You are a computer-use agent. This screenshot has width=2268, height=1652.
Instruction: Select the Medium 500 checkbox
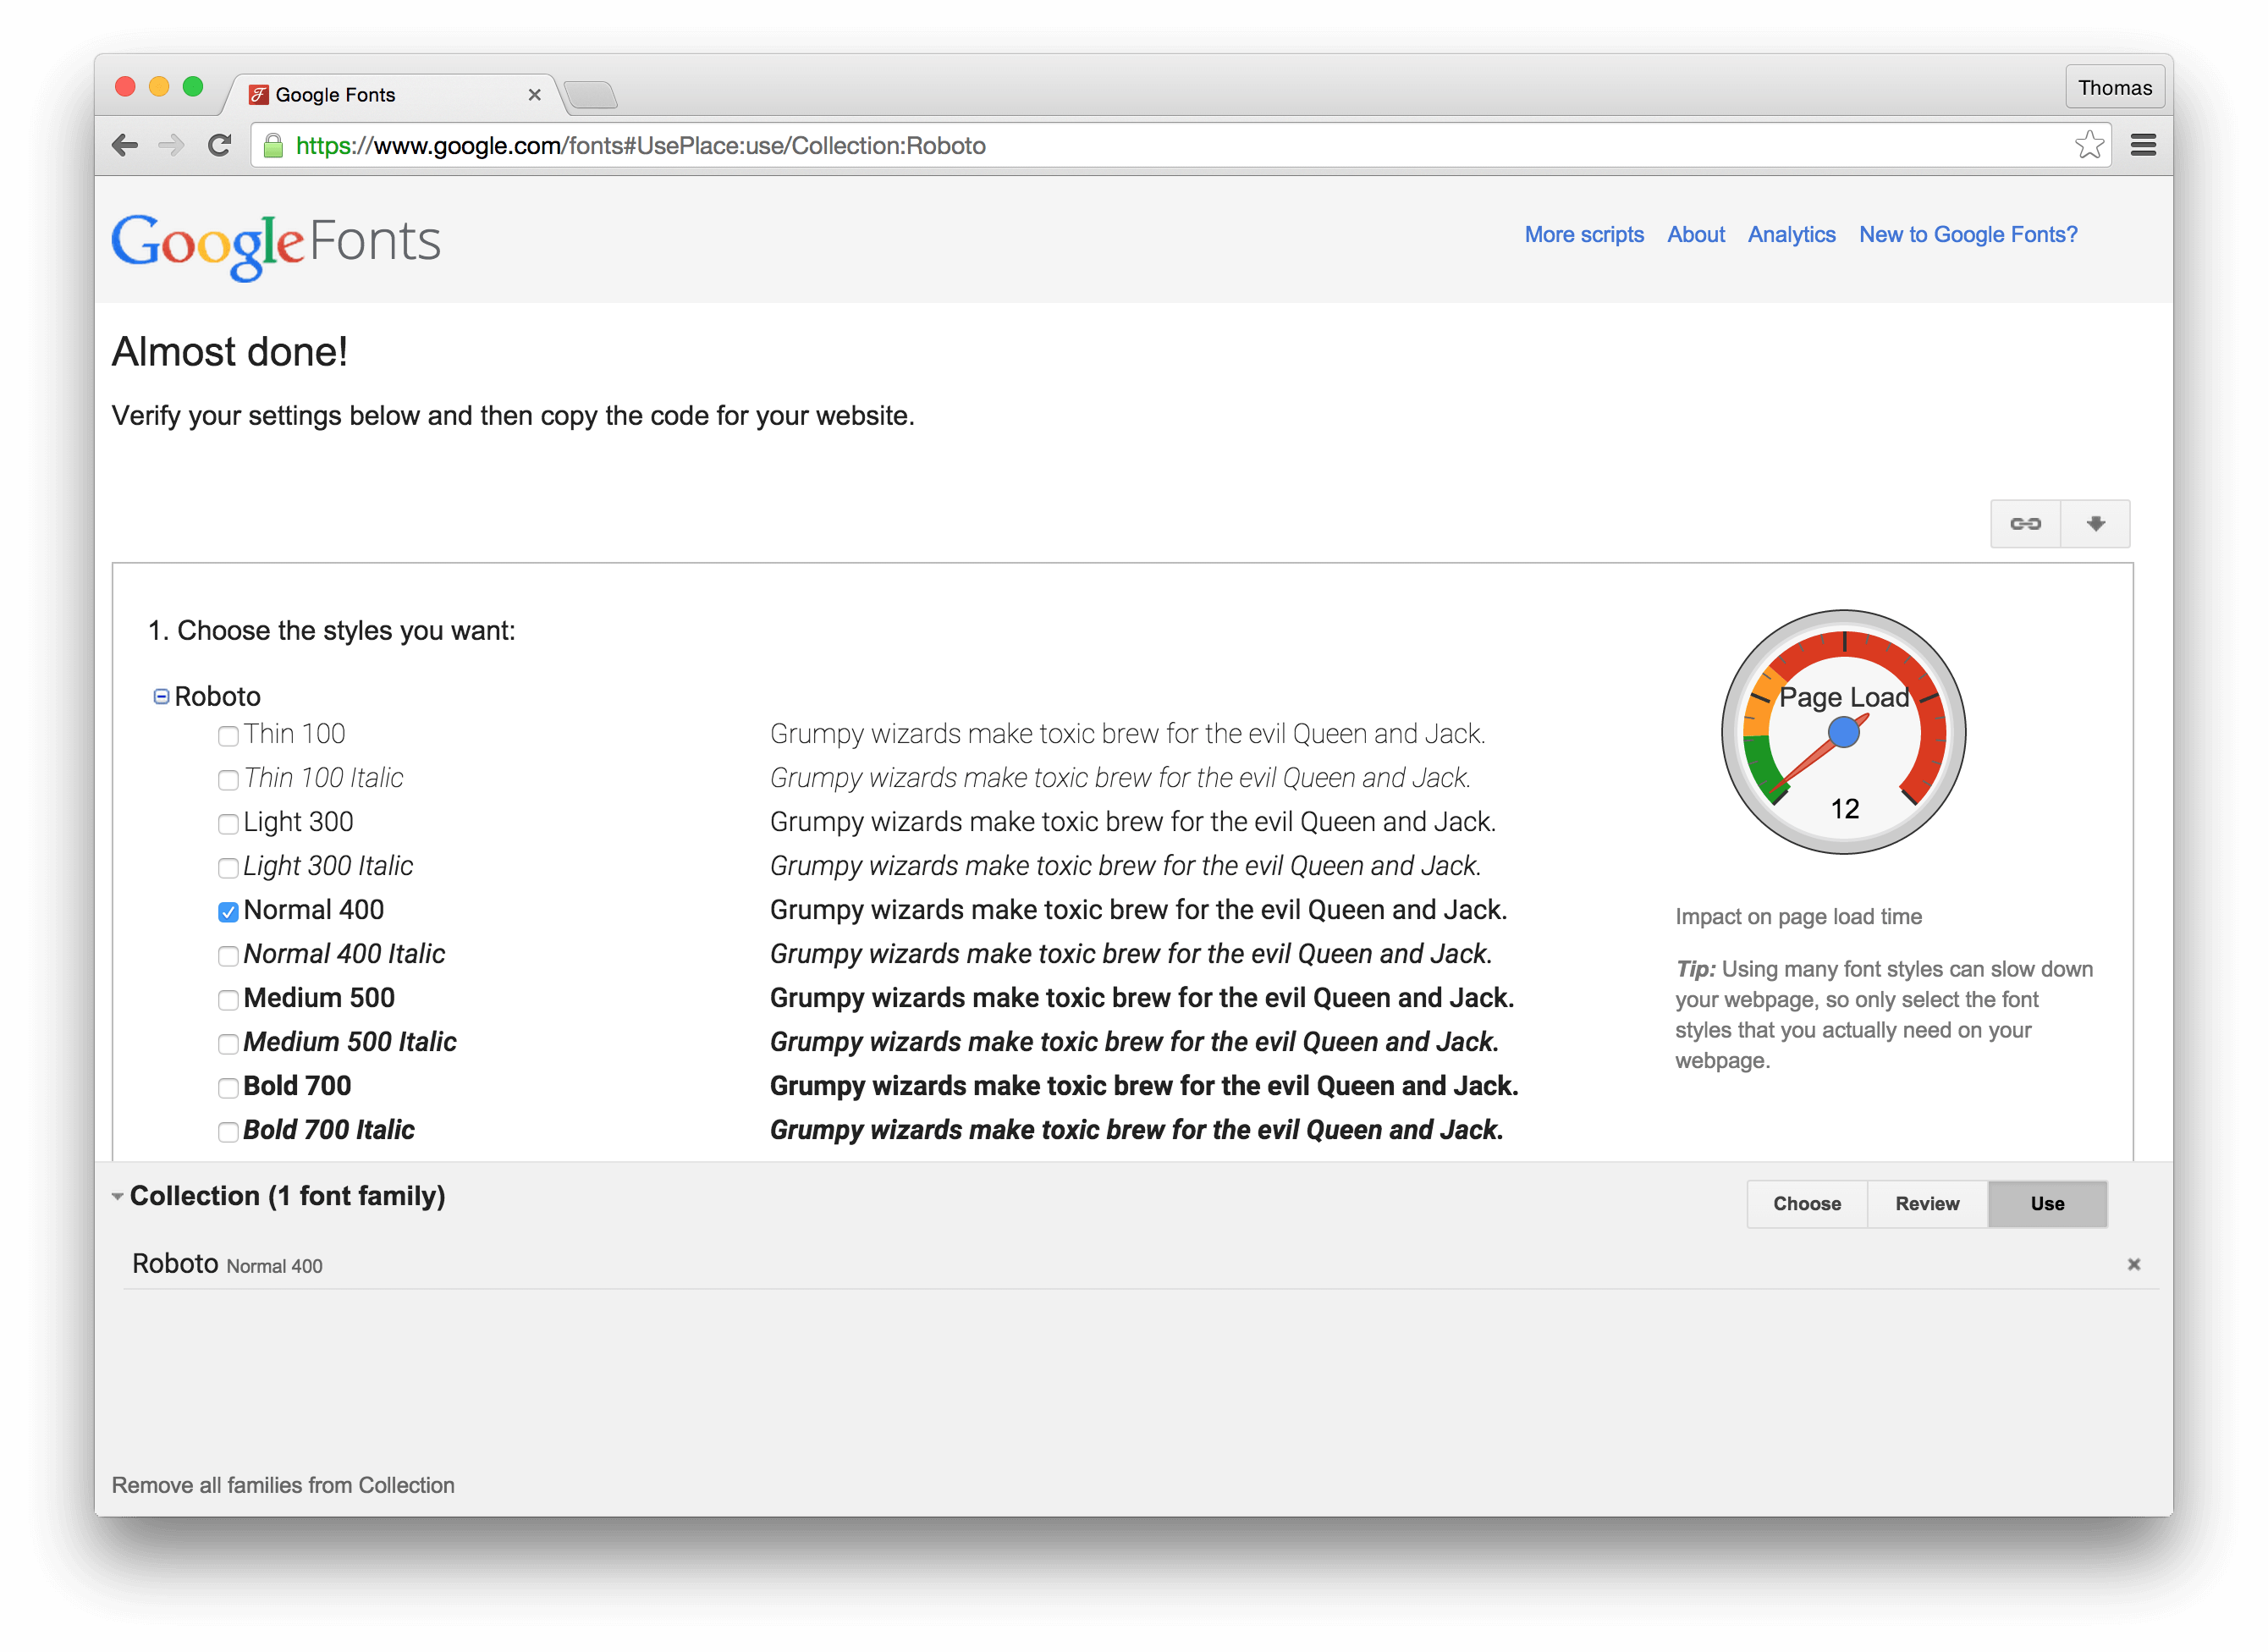(x=228, y=1000)
